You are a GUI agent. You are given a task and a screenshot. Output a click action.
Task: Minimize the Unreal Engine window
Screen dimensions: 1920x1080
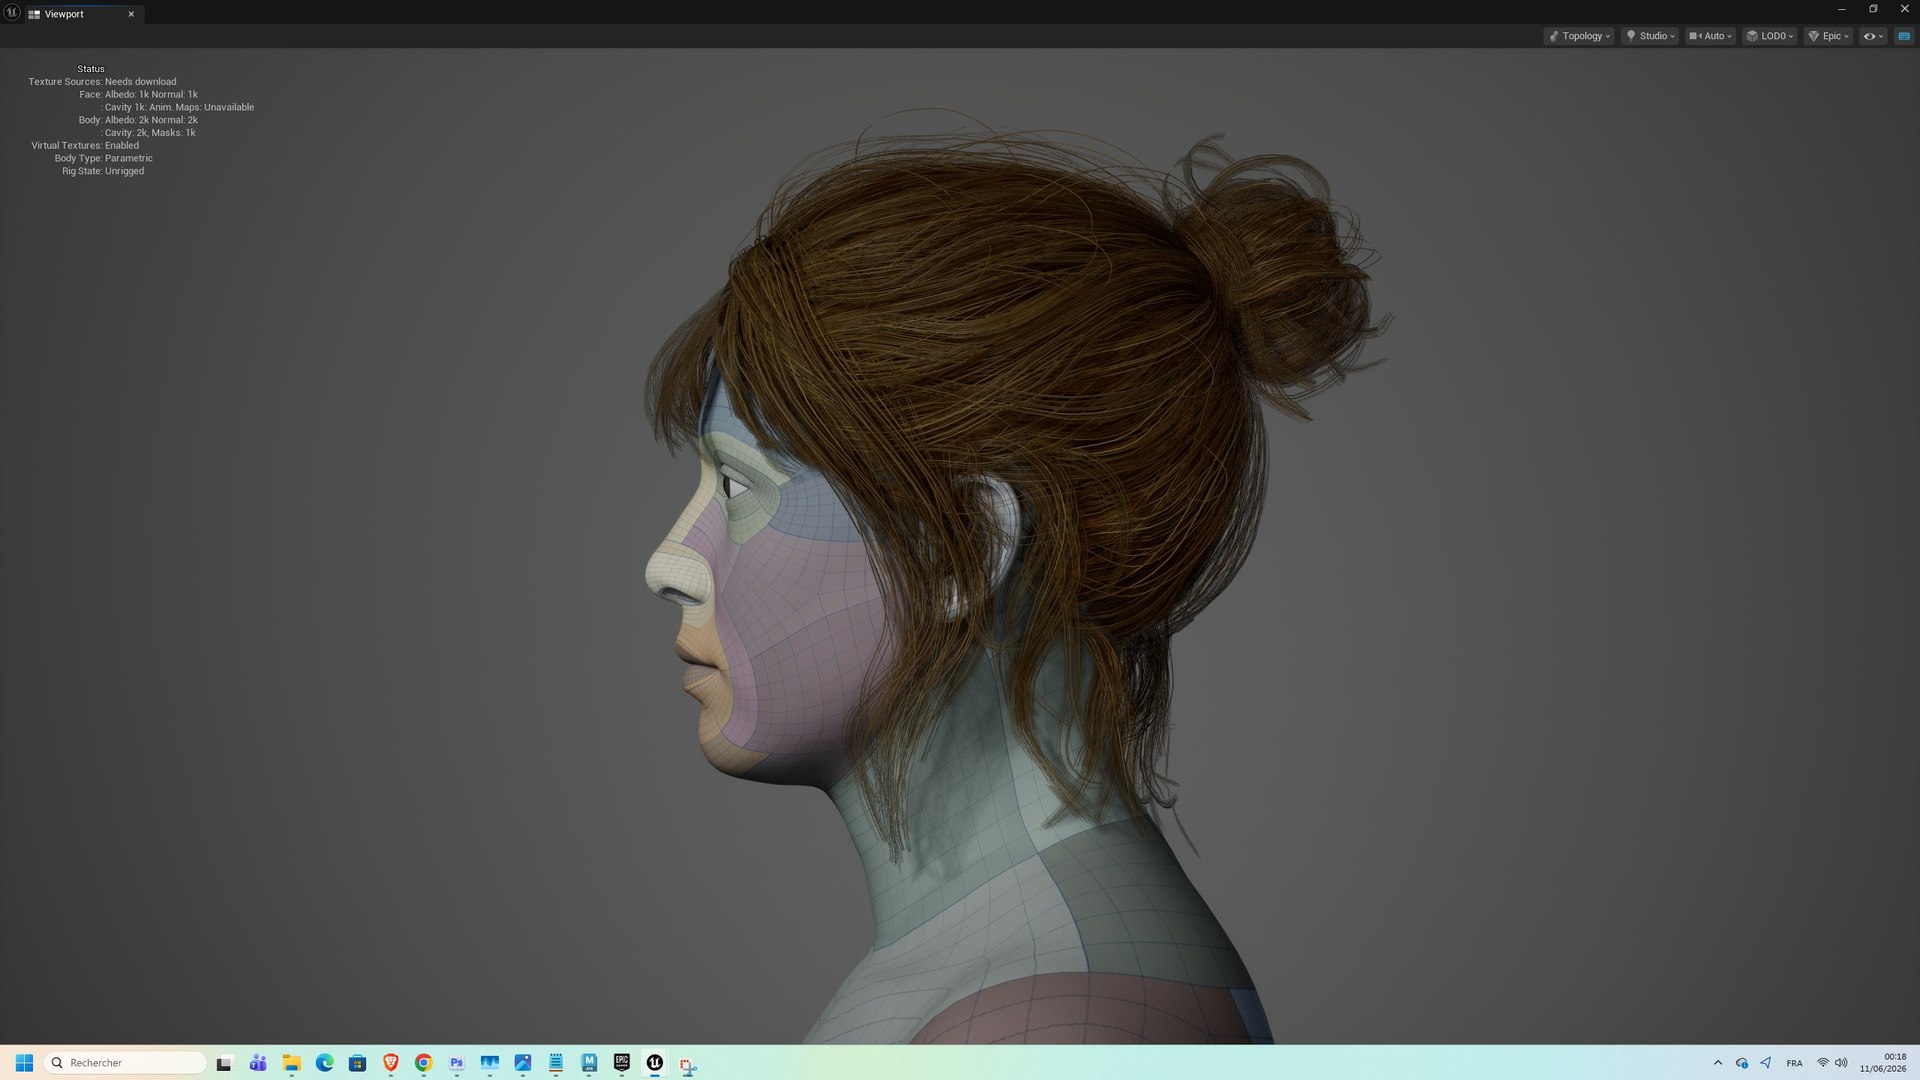pyautogui.click(x=1841, y=9)
